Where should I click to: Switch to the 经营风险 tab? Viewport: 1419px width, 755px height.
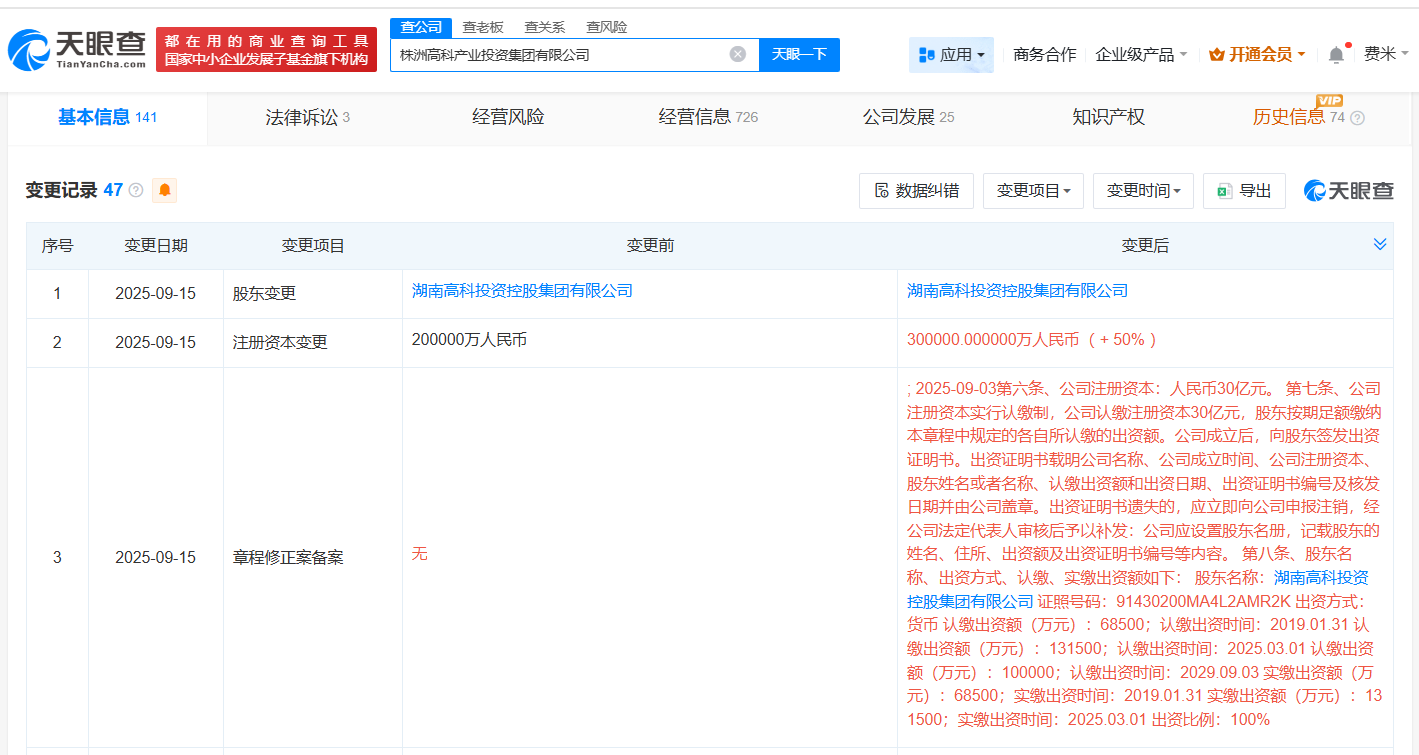[508, 118]
